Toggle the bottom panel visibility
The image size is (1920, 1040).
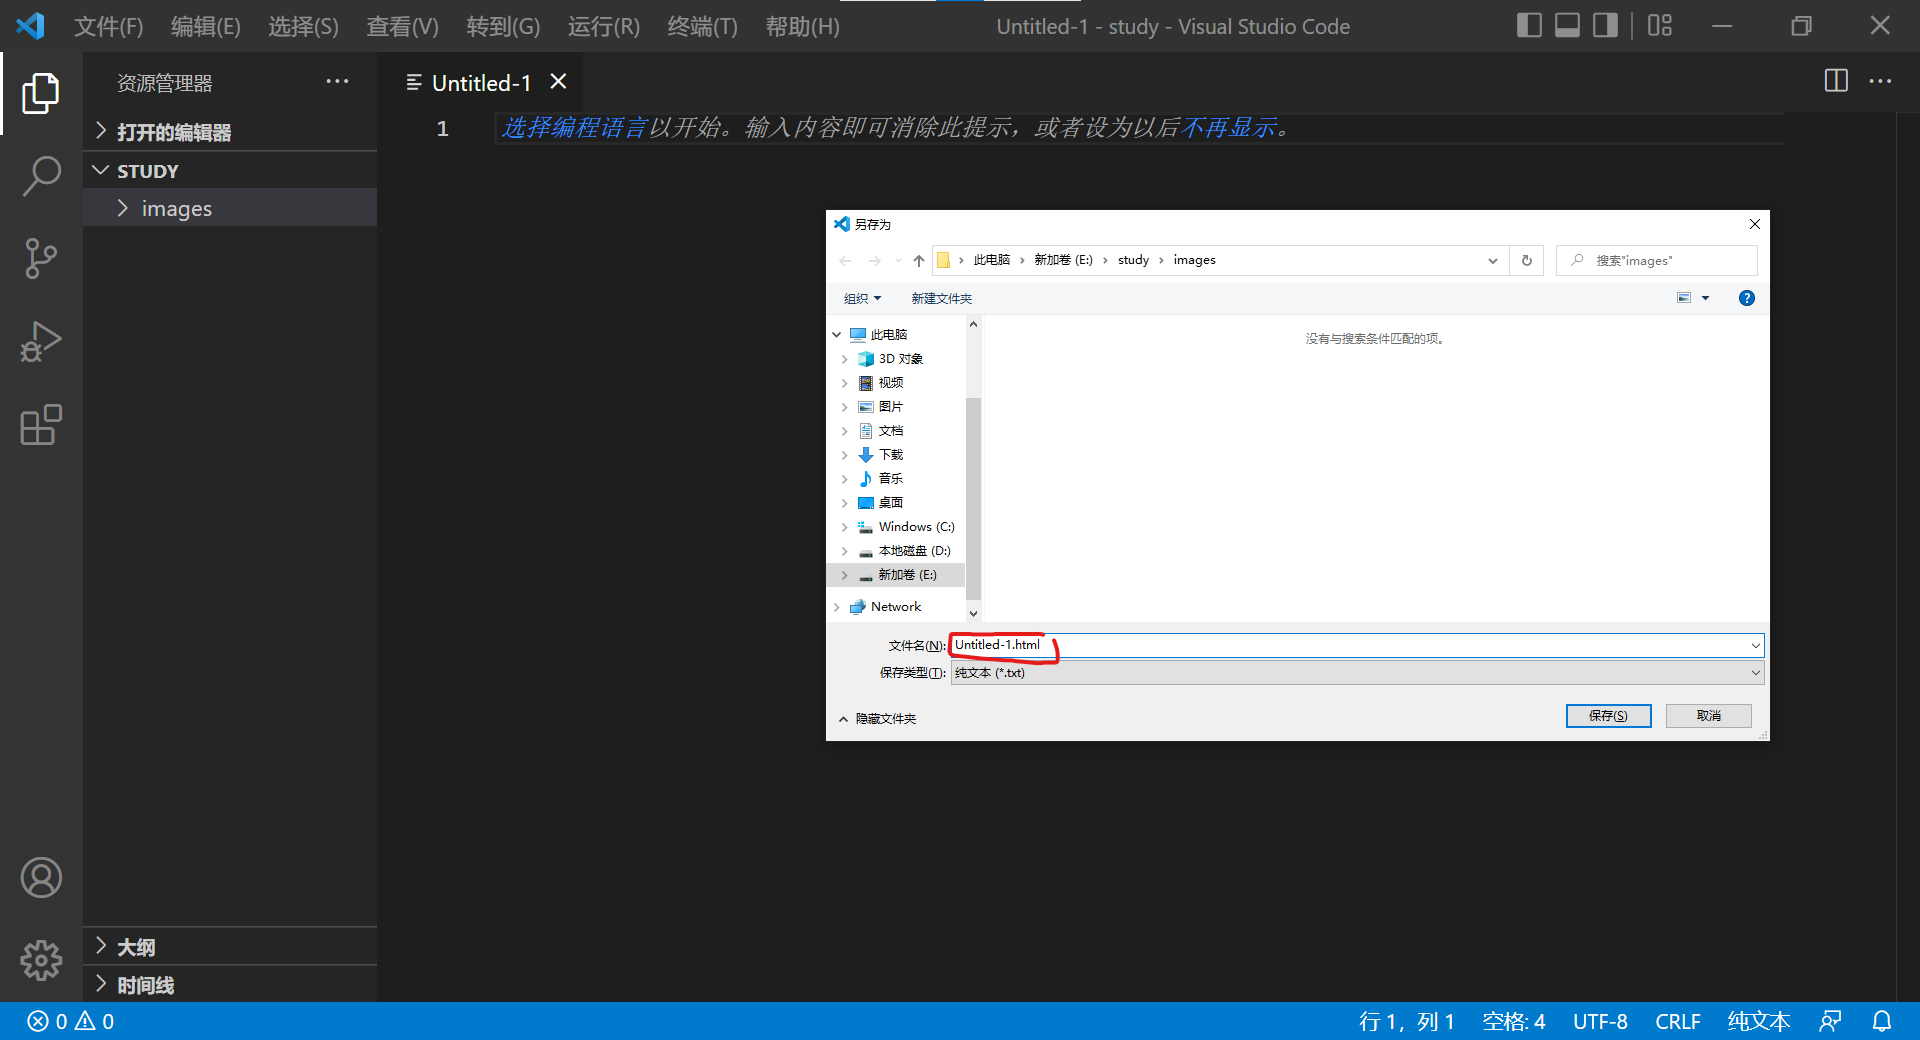(1566, 25)
